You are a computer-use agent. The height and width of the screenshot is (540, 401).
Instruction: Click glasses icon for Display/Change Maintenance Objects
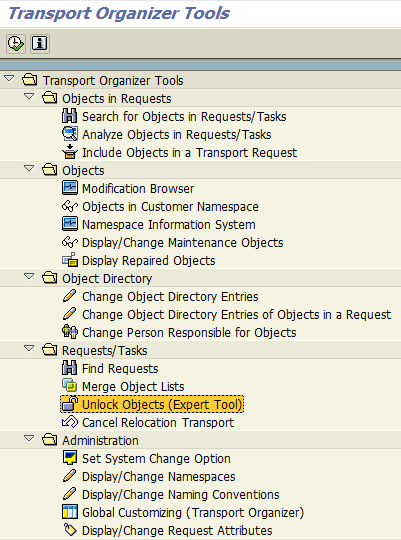click(70, 242)
